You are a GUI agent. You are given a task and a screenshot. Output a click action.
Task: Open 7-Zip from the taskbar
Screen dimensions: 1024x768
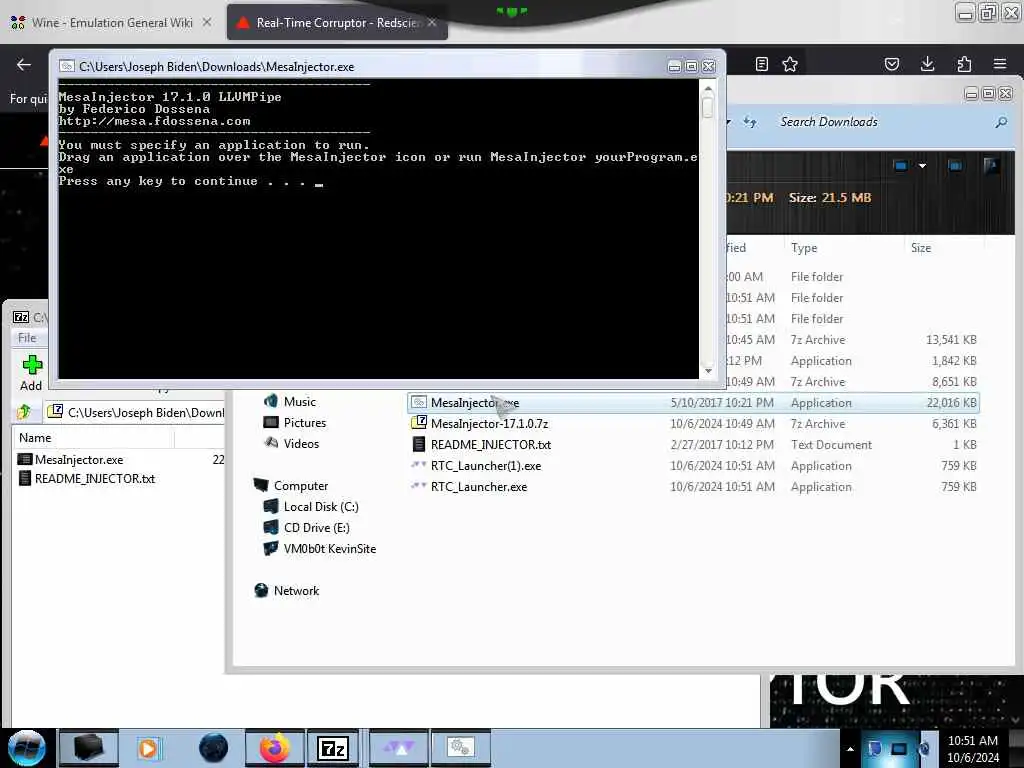pyautogui.click(x=333, y=748)
